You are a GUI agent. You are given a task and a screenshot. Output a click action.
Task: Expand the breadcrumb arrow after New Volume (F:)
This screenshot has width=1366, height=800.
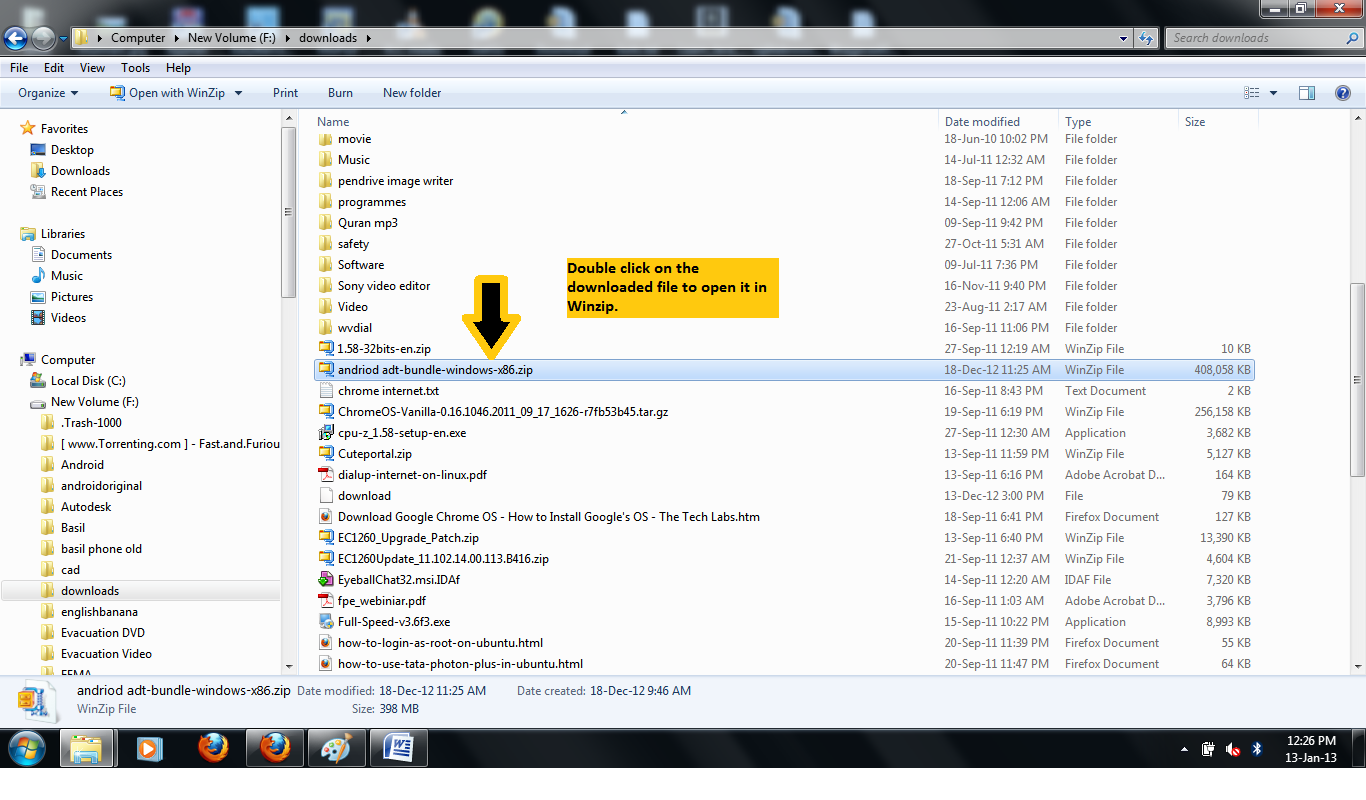[288, 38]
